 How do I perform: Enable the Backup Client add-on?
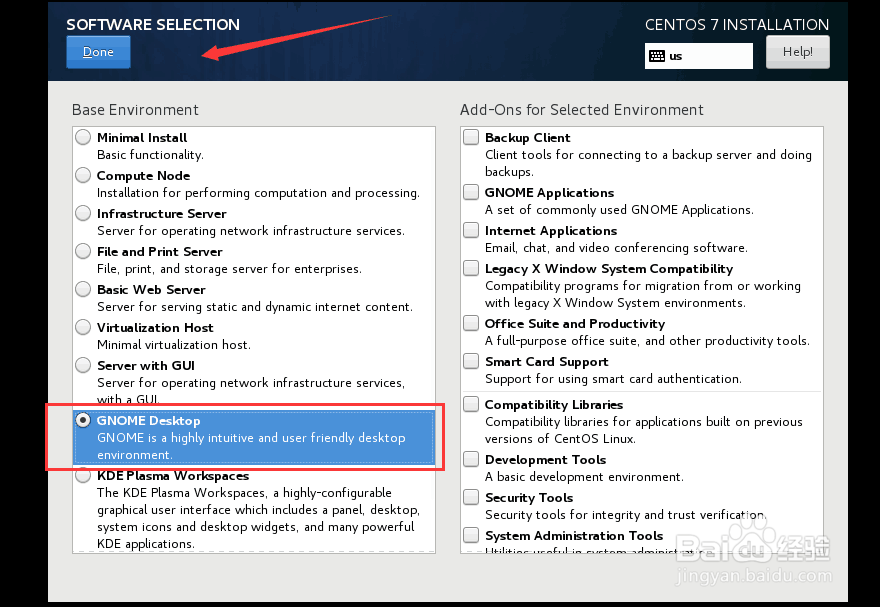pyautogui.click(x=471, y=138)
